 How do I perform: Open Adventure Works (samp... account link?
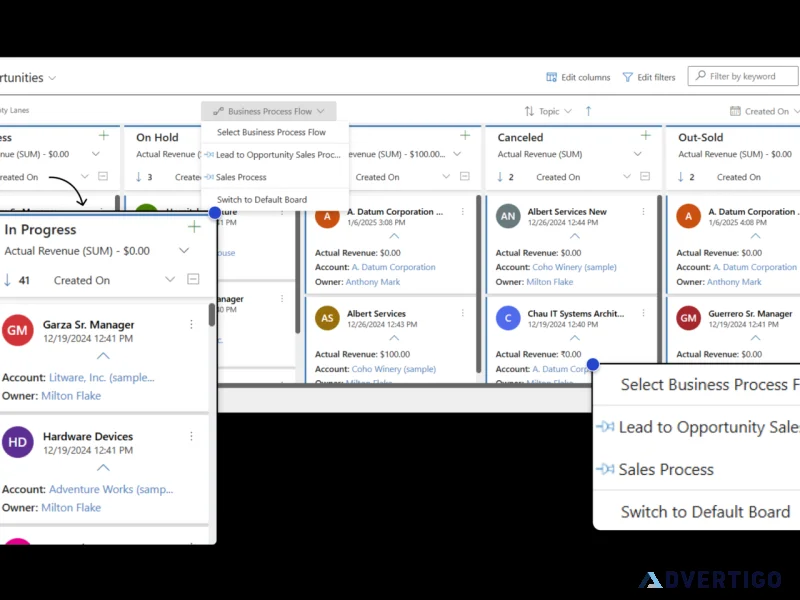(x=111, y=489)
